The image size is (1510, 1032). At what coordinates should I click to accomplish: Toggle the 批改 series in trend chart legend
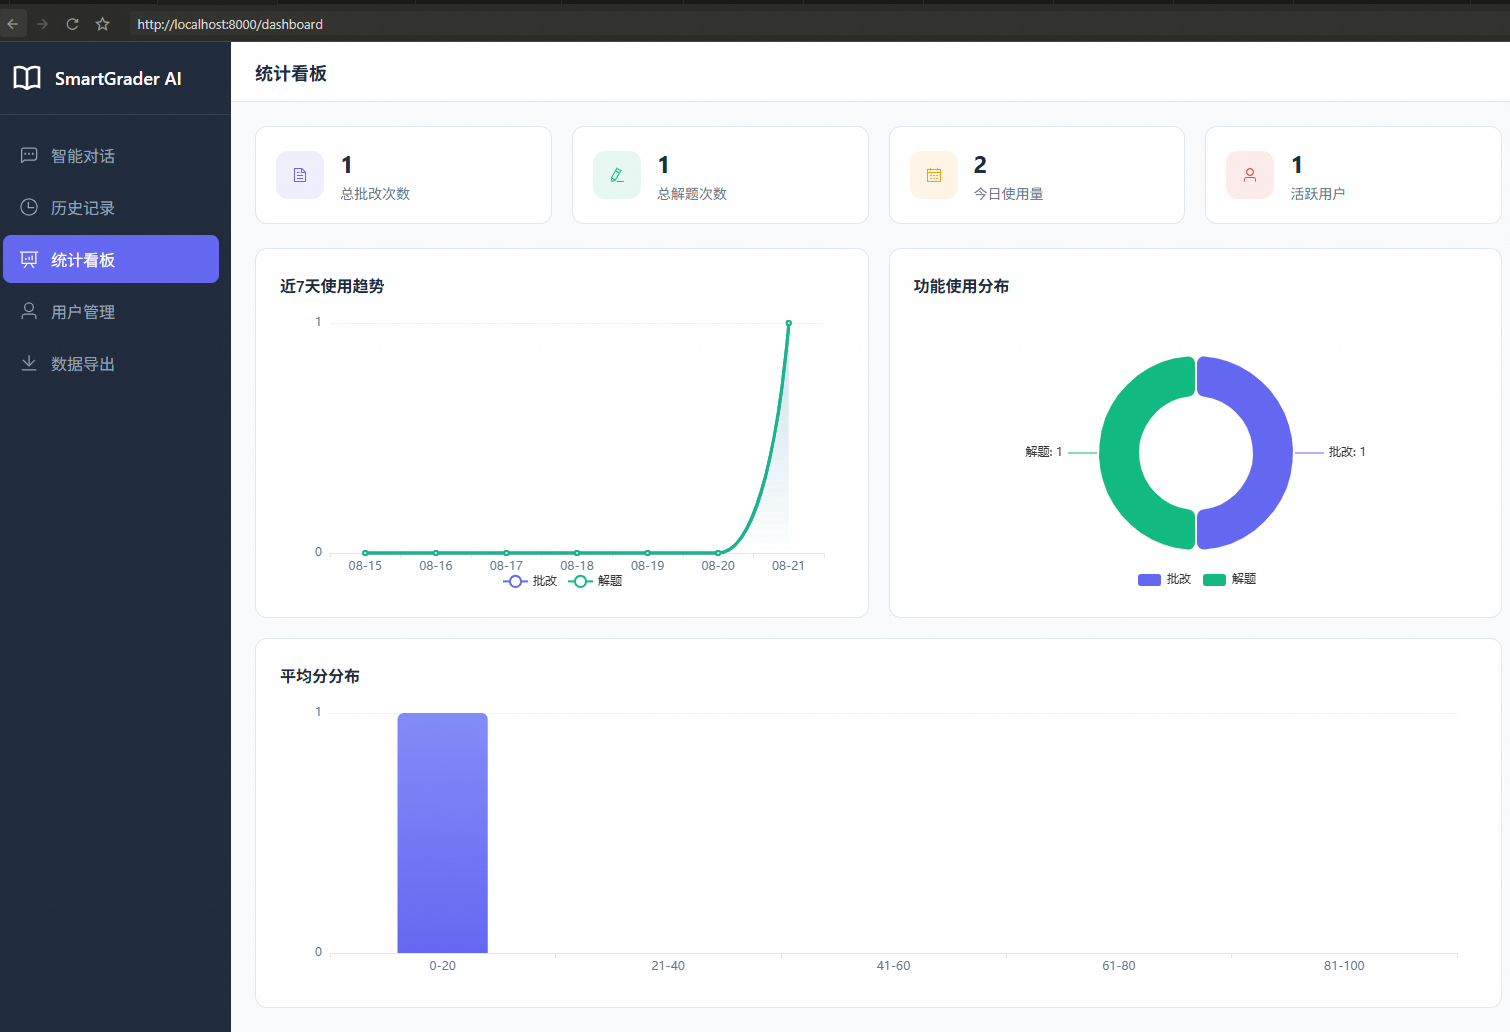pos(530,581)
